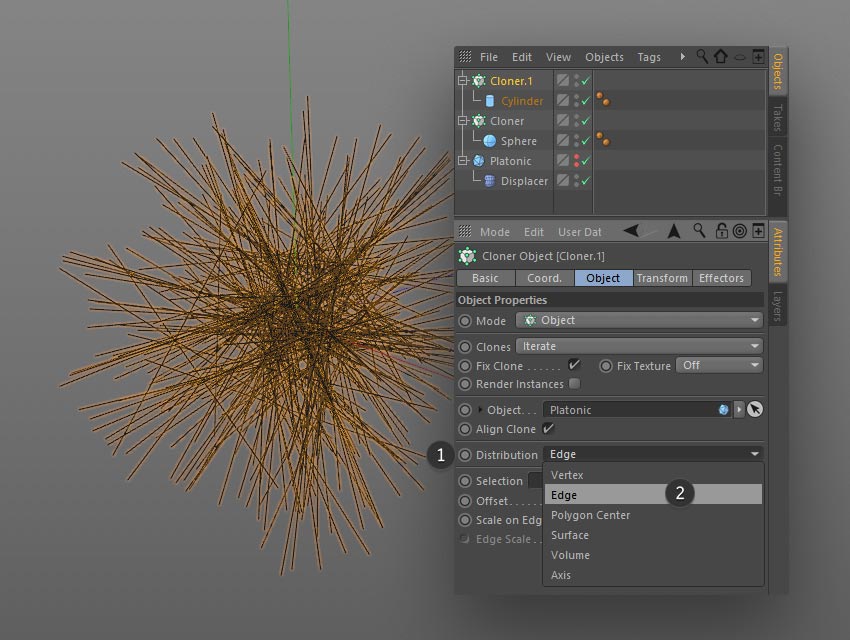
Task: Open the Clones dropdown showing Iterate
Action: [639, 346]
